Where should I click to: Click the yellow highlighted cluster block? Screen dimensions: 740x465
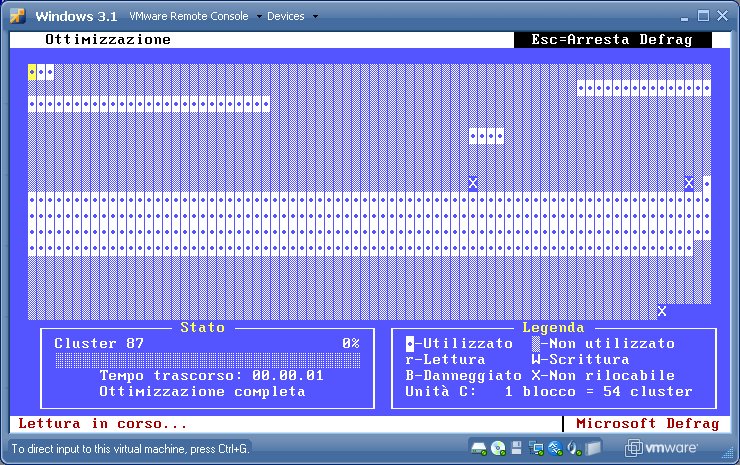(32, 72)
